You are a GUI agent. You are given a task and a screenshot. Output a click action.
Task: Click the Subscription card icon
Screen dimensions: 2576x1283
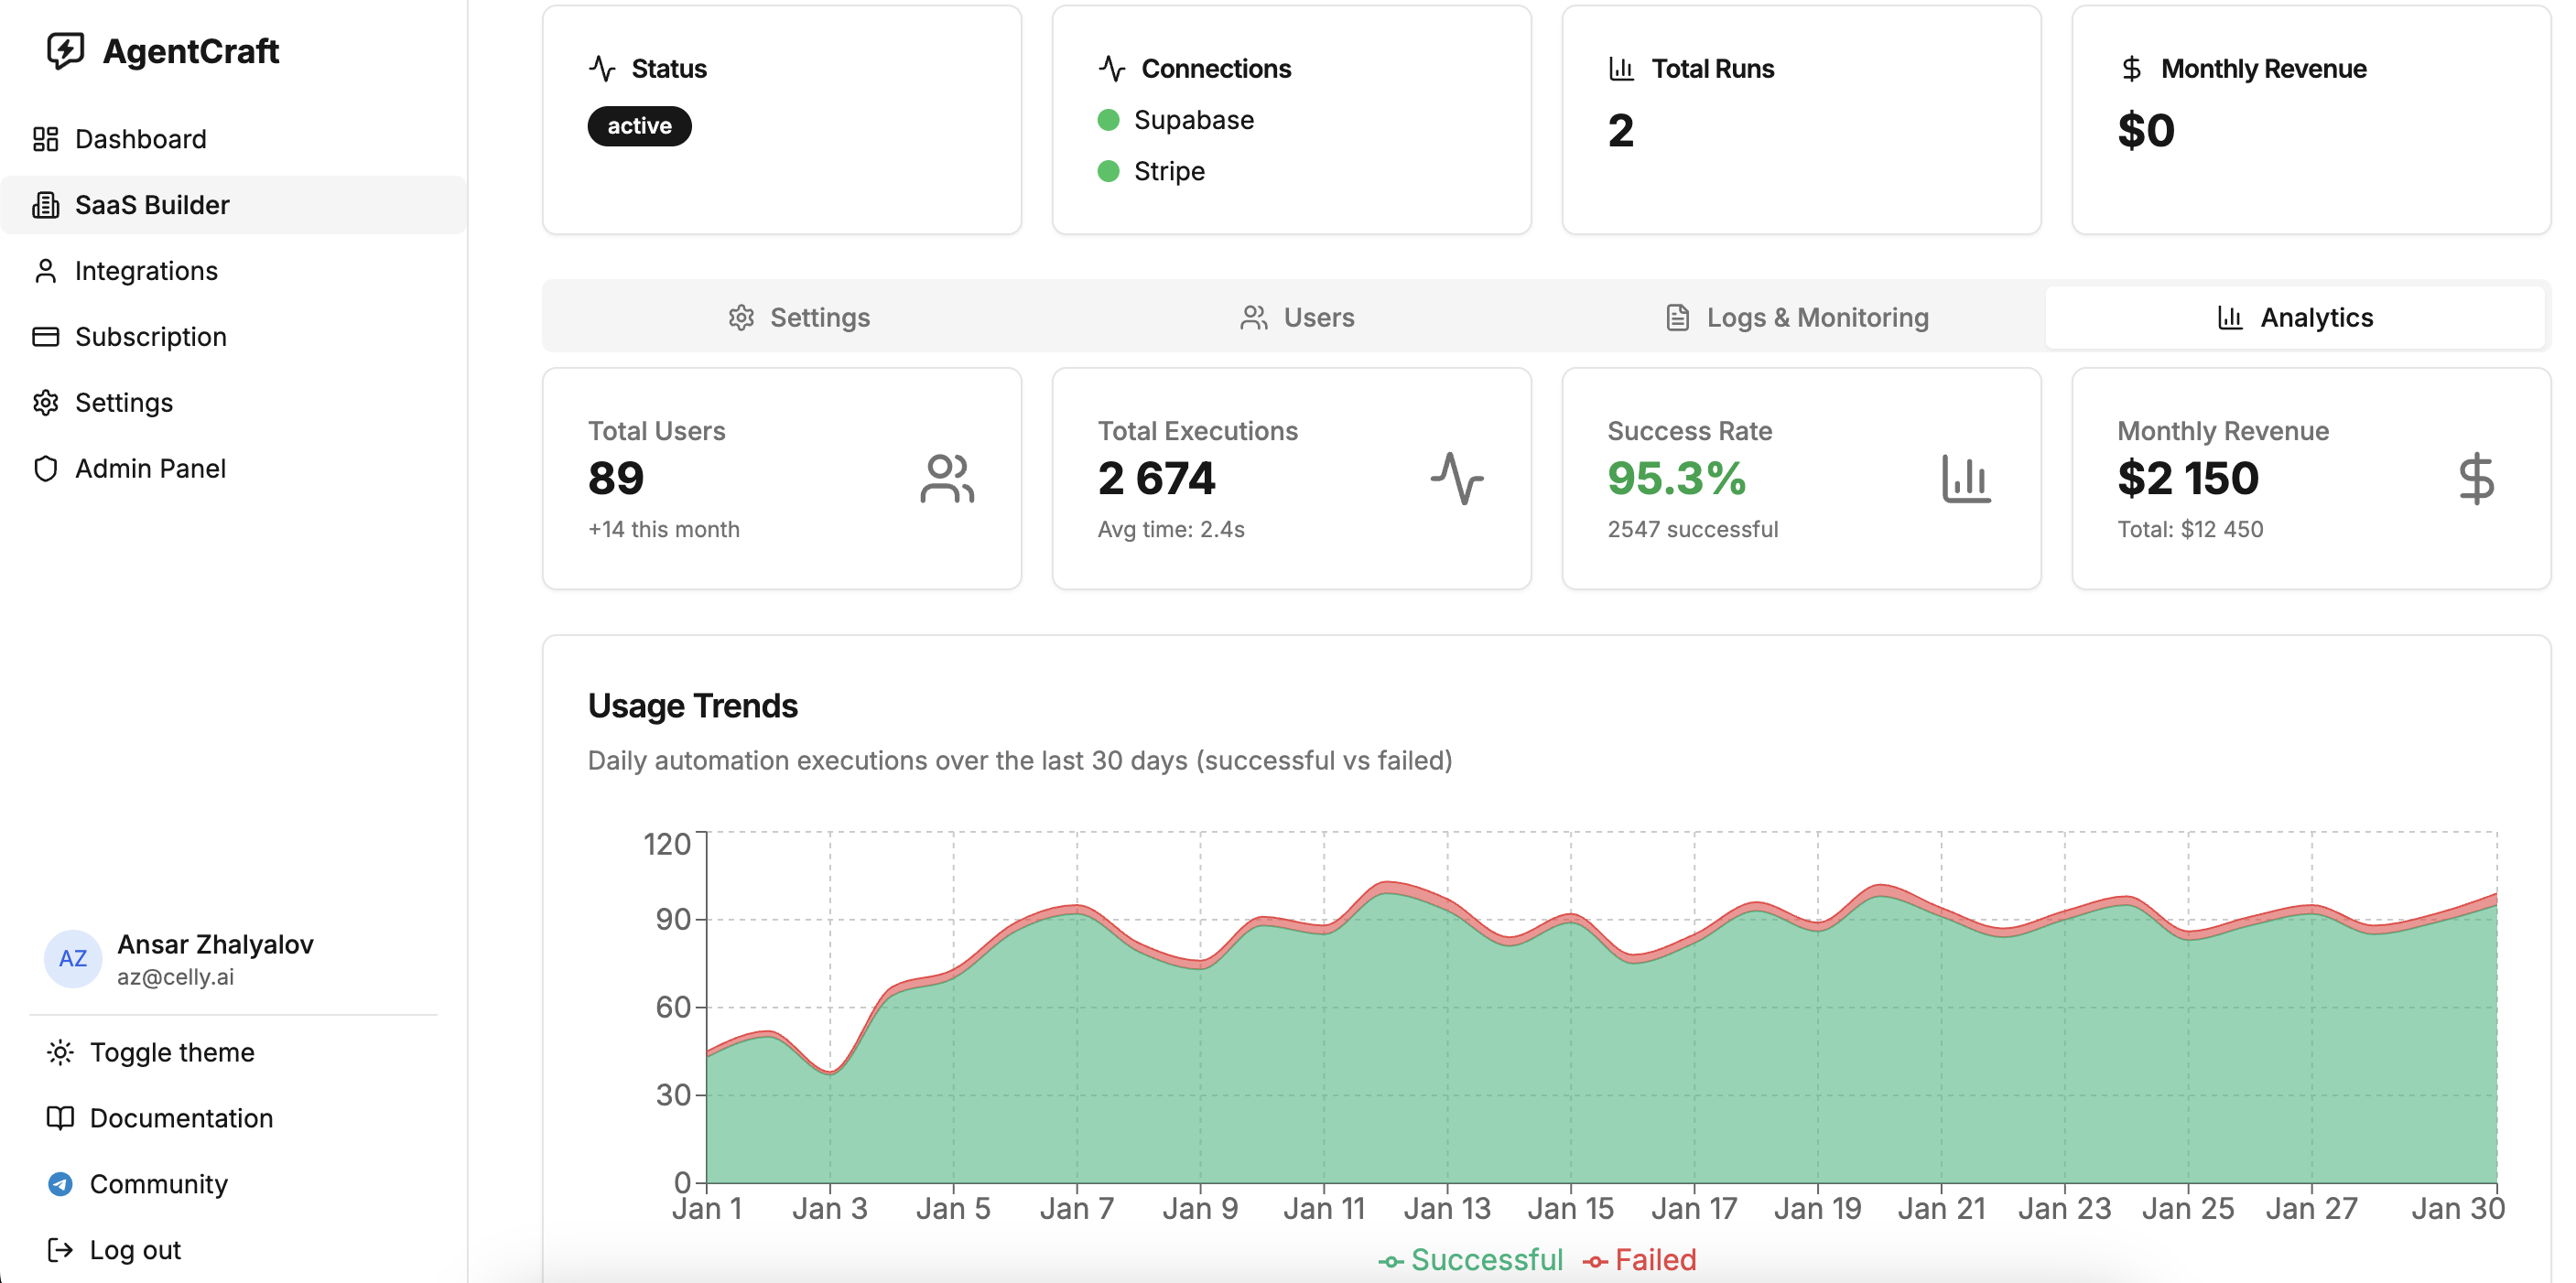(46, 336)
